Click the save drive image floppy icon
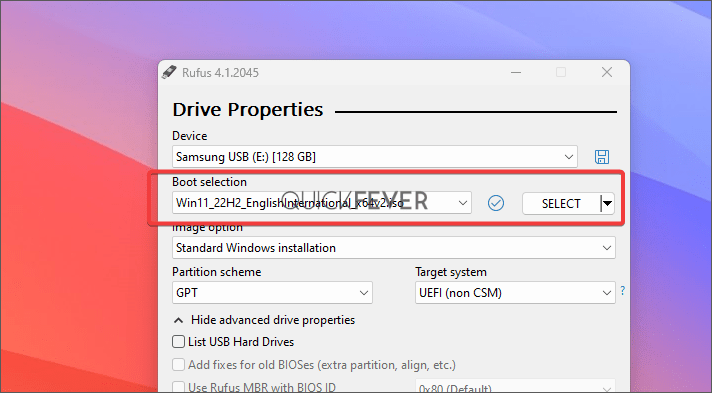 tap(602, 157)
